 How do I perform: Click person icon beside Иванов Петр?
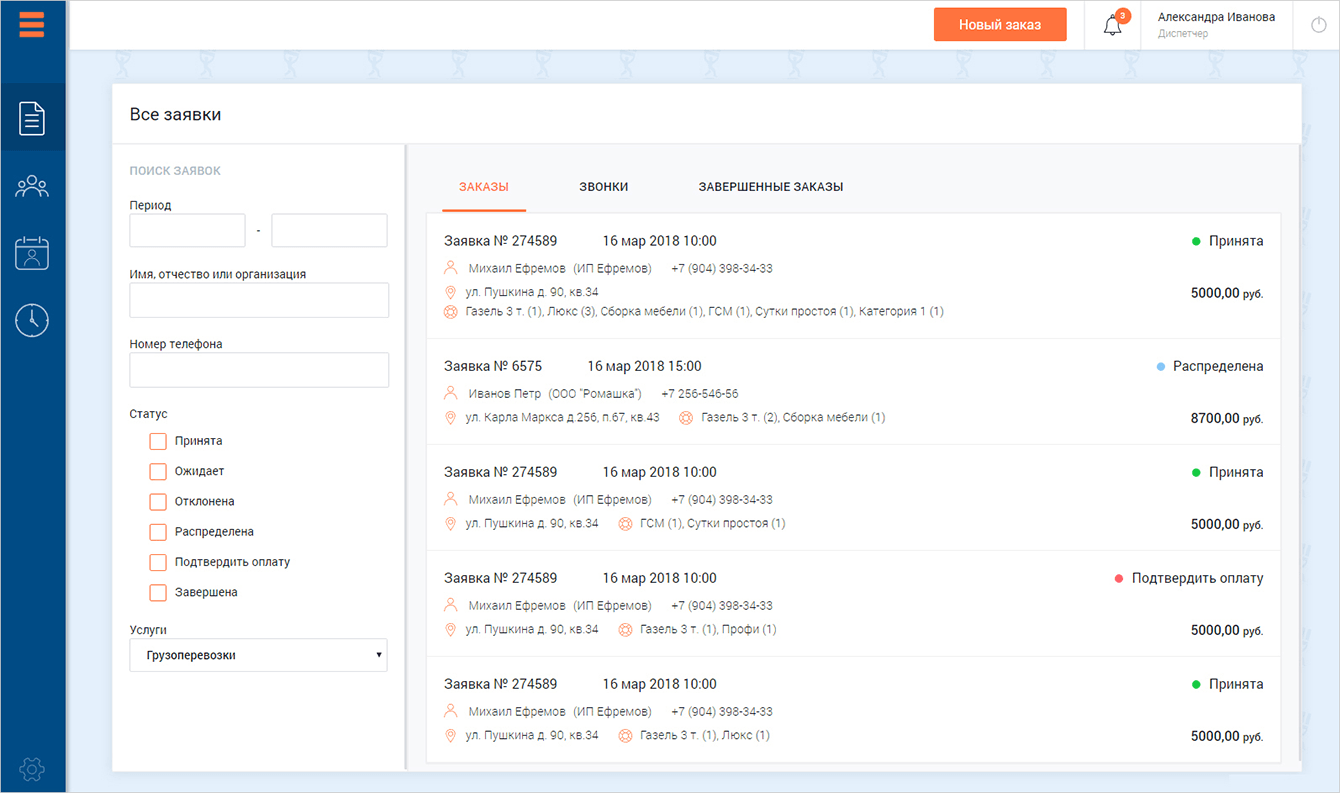451,393
